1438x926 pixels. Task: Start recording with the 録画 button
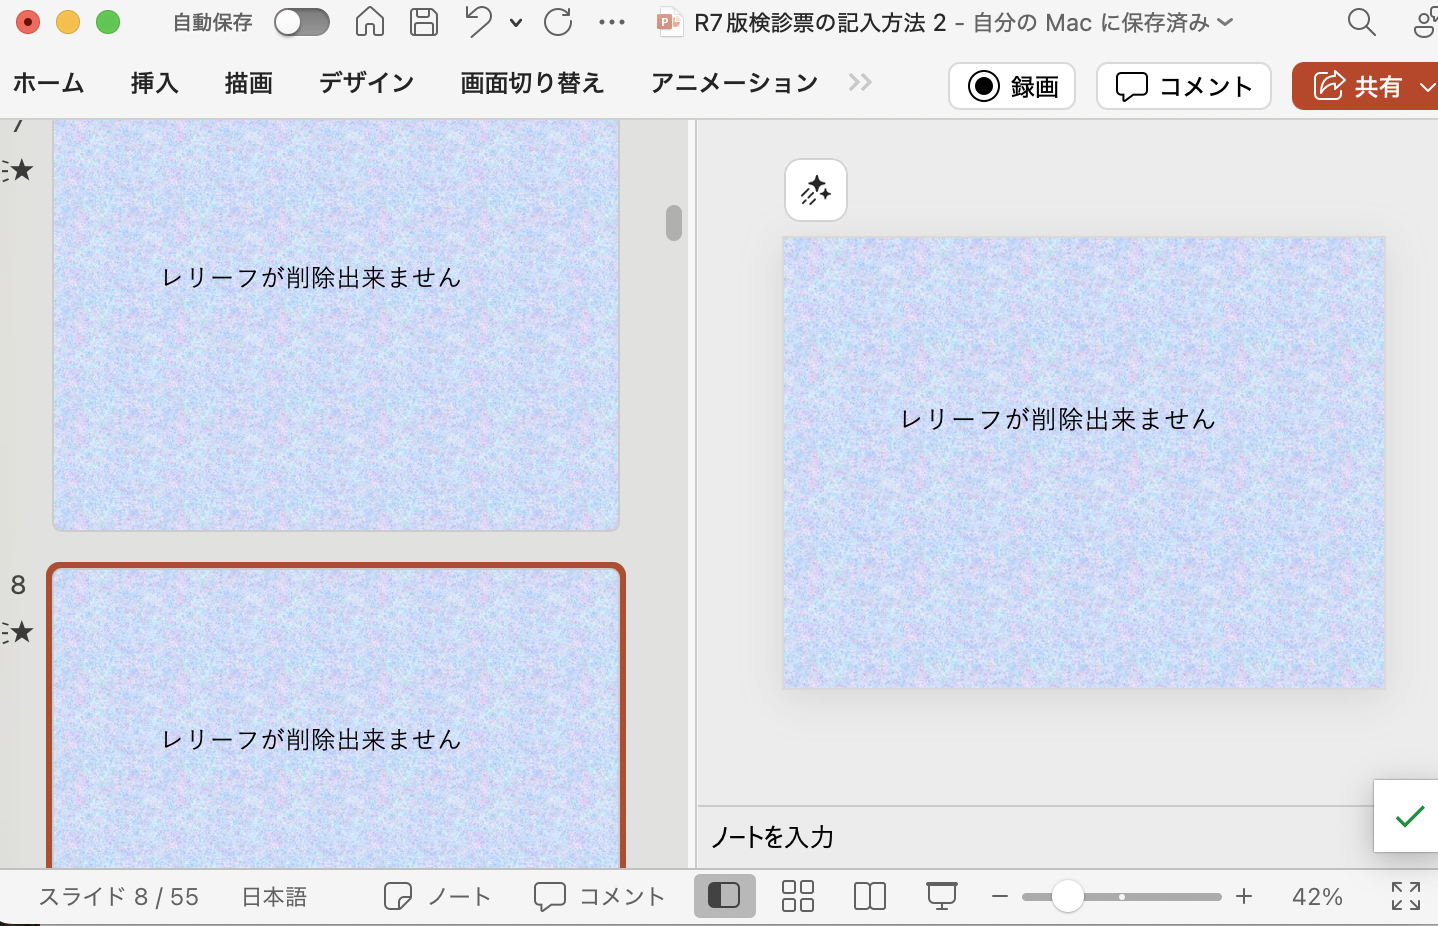pyautogui.click(x=1012, y=86)
